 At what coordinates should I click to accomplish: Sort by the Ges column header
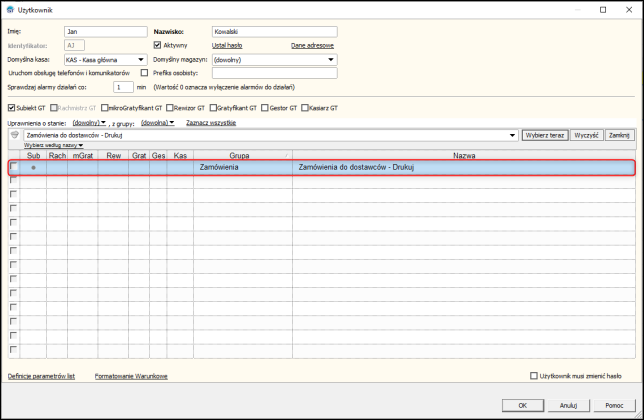click(158, 156)
